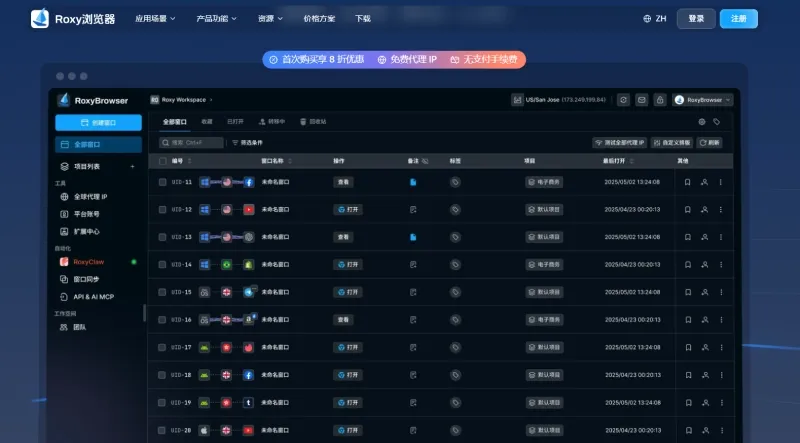The image size is (800, 443).
Task: Sort by the 编号 column arrows
Action: coord(190,161)
